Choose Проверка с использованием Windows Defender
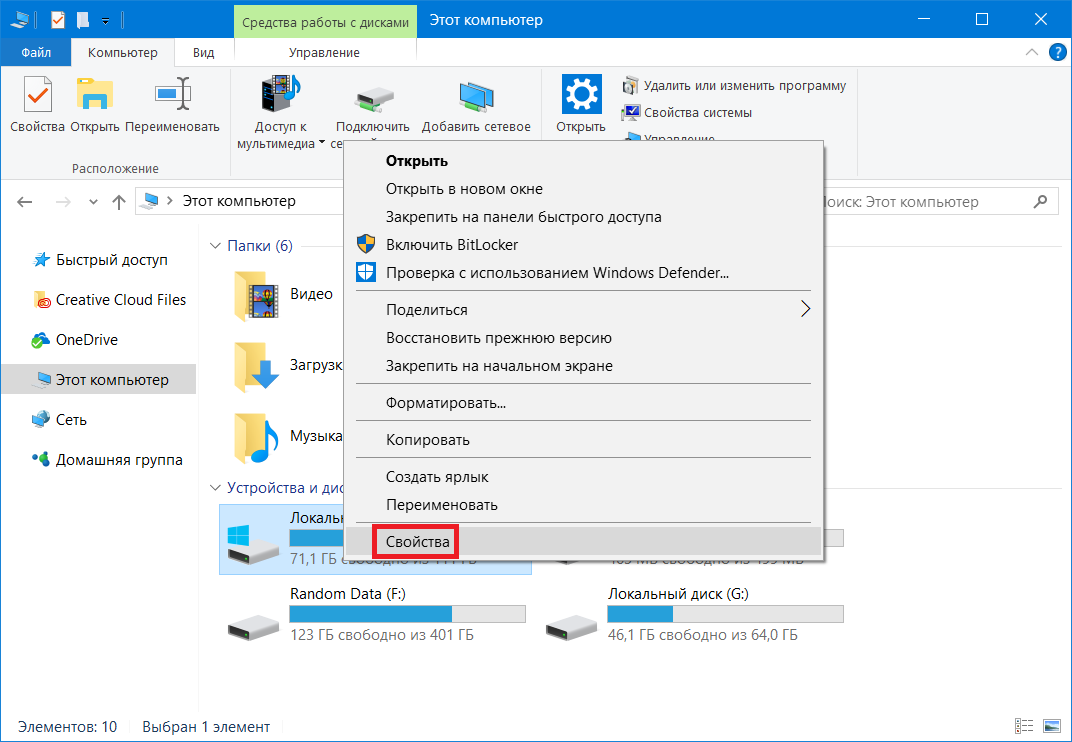The width and height of the screenshot is (1072, 742). (x=583, y=273)
